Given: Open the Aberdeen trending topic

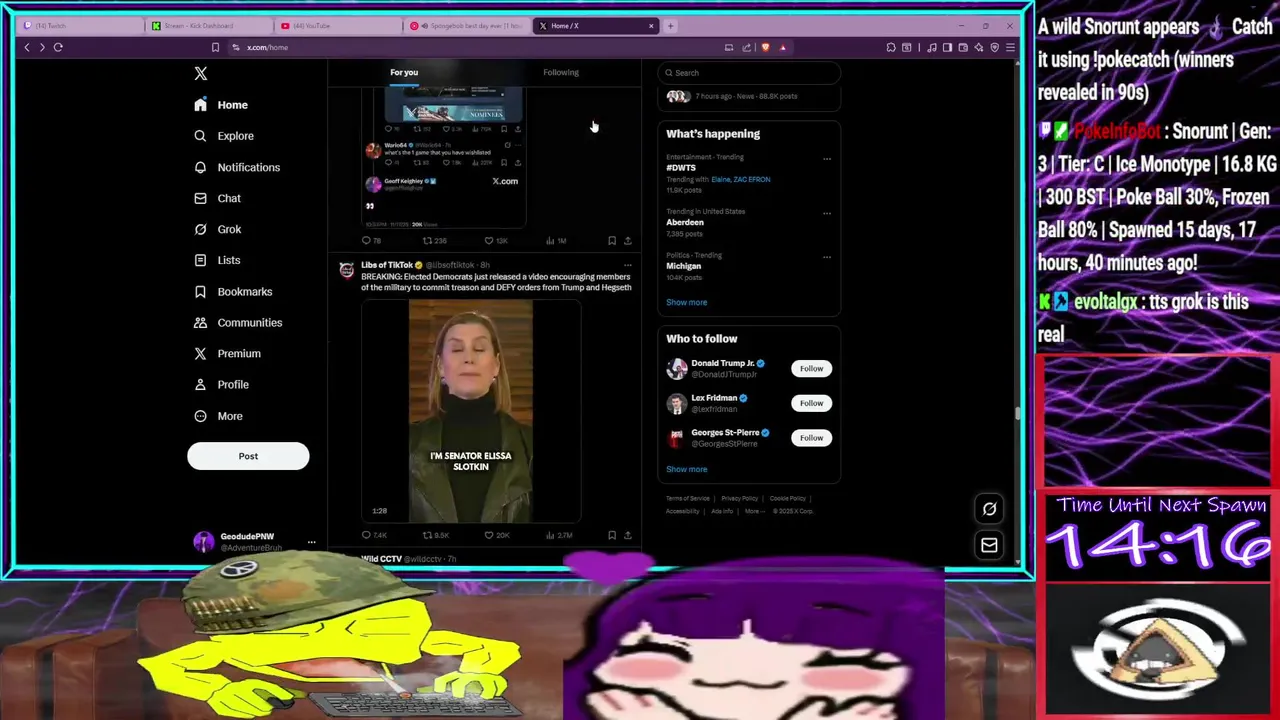Looking at the screenshot, I should coord(685,222).
